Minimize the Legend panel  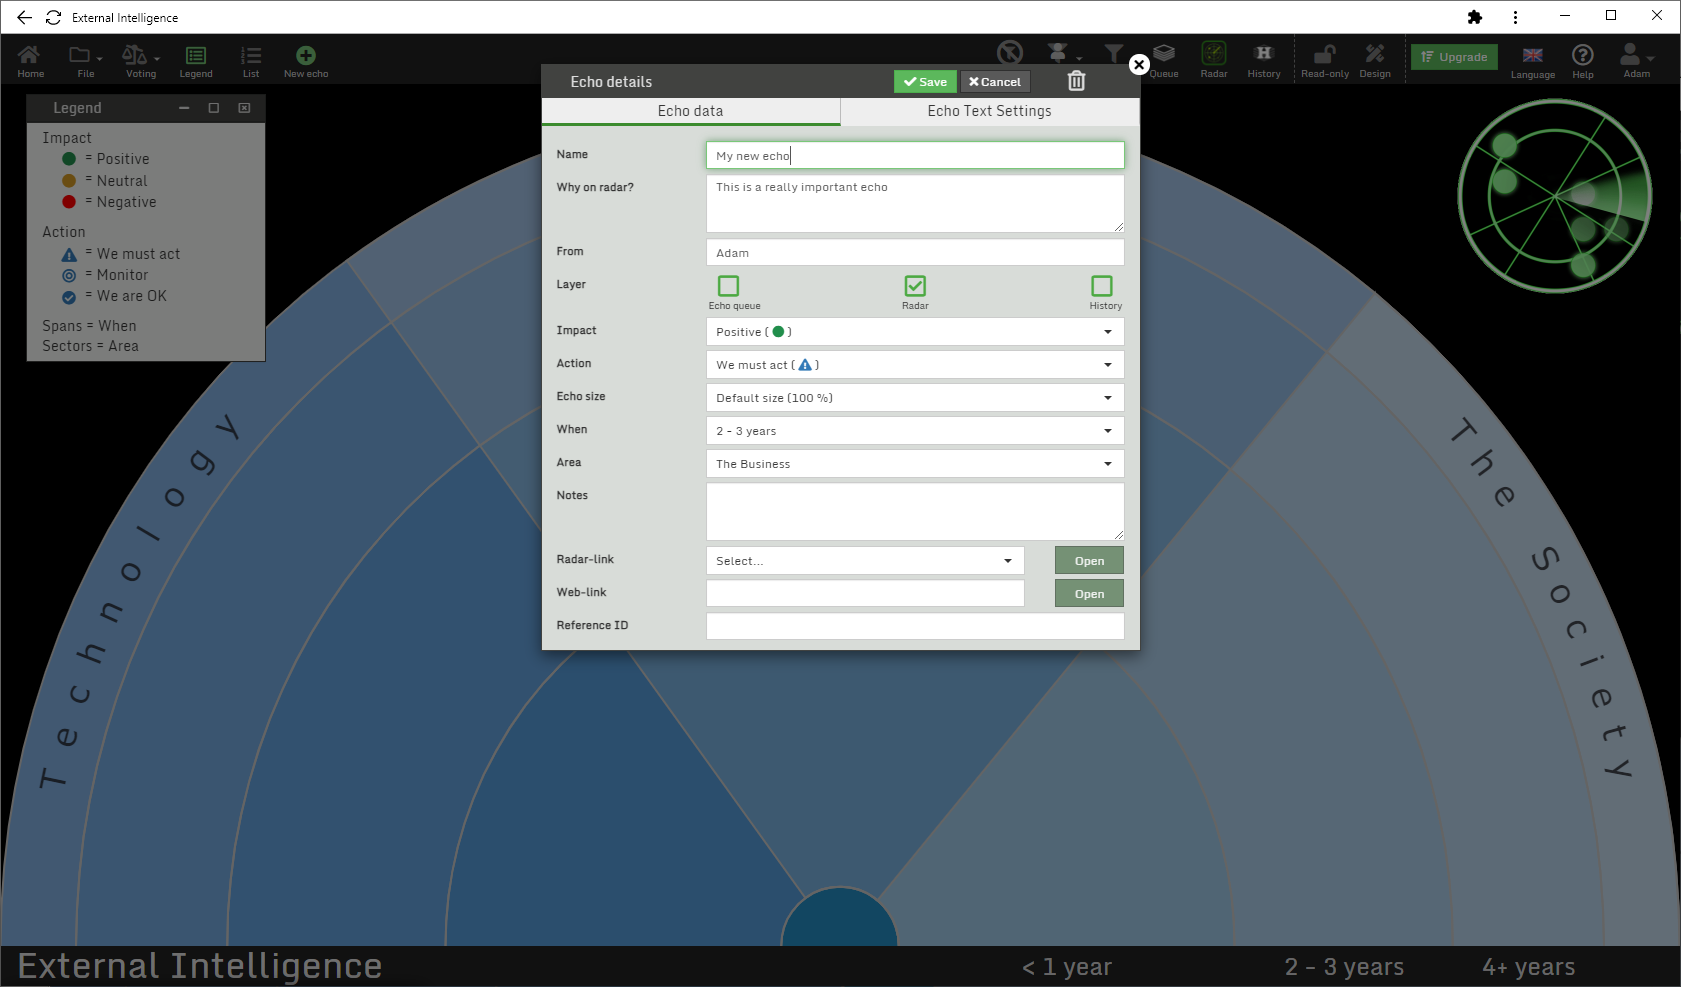pos(184,108)
